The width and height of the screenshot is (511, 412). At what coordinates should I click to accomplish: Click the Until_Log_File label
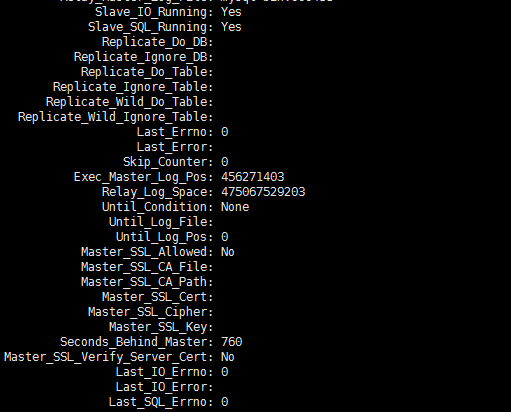pos(161,222)
